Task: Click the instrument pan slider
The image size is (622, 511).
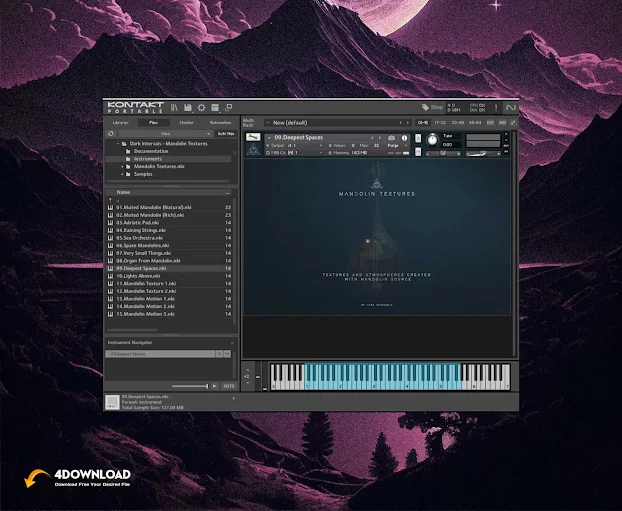Action: tap(443, 154)
